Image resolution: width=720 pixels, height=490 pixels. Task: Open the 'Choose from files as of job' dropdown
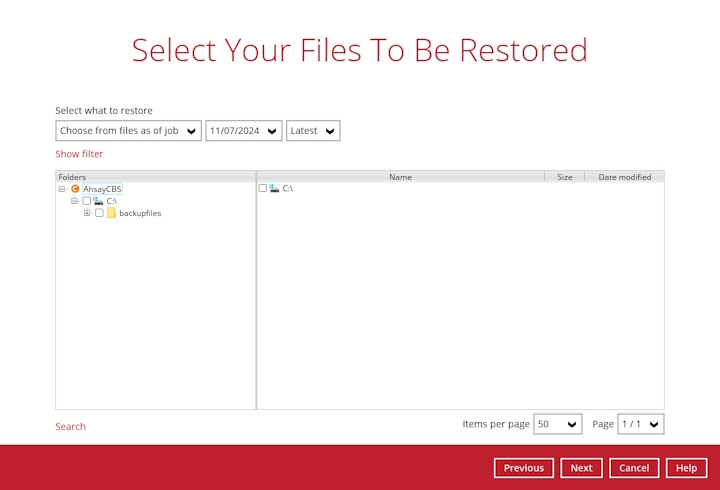128,131
